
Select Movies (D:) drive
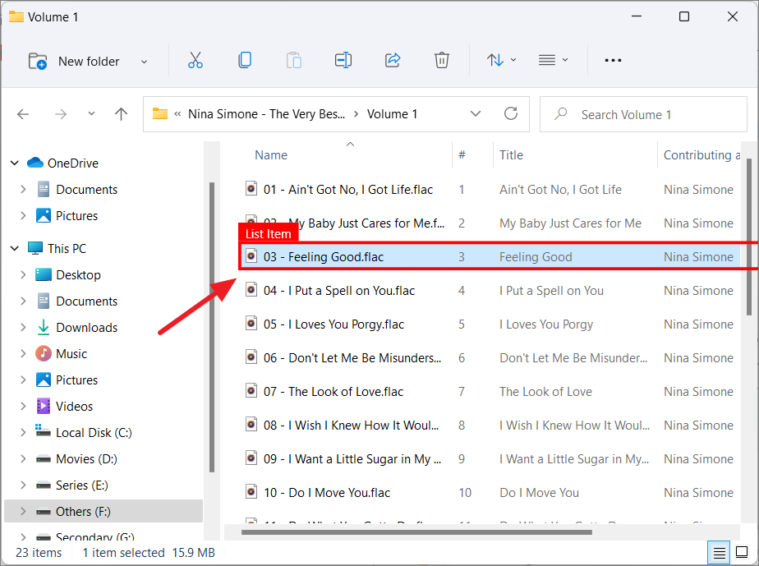[x=76, y=459]
